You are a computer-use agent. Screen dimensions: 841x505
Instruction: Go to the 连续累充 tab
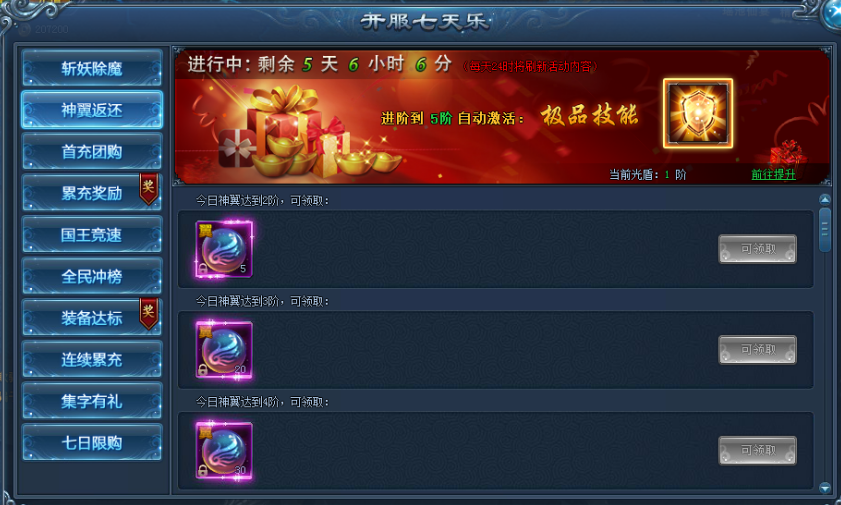tap(92, 360)
